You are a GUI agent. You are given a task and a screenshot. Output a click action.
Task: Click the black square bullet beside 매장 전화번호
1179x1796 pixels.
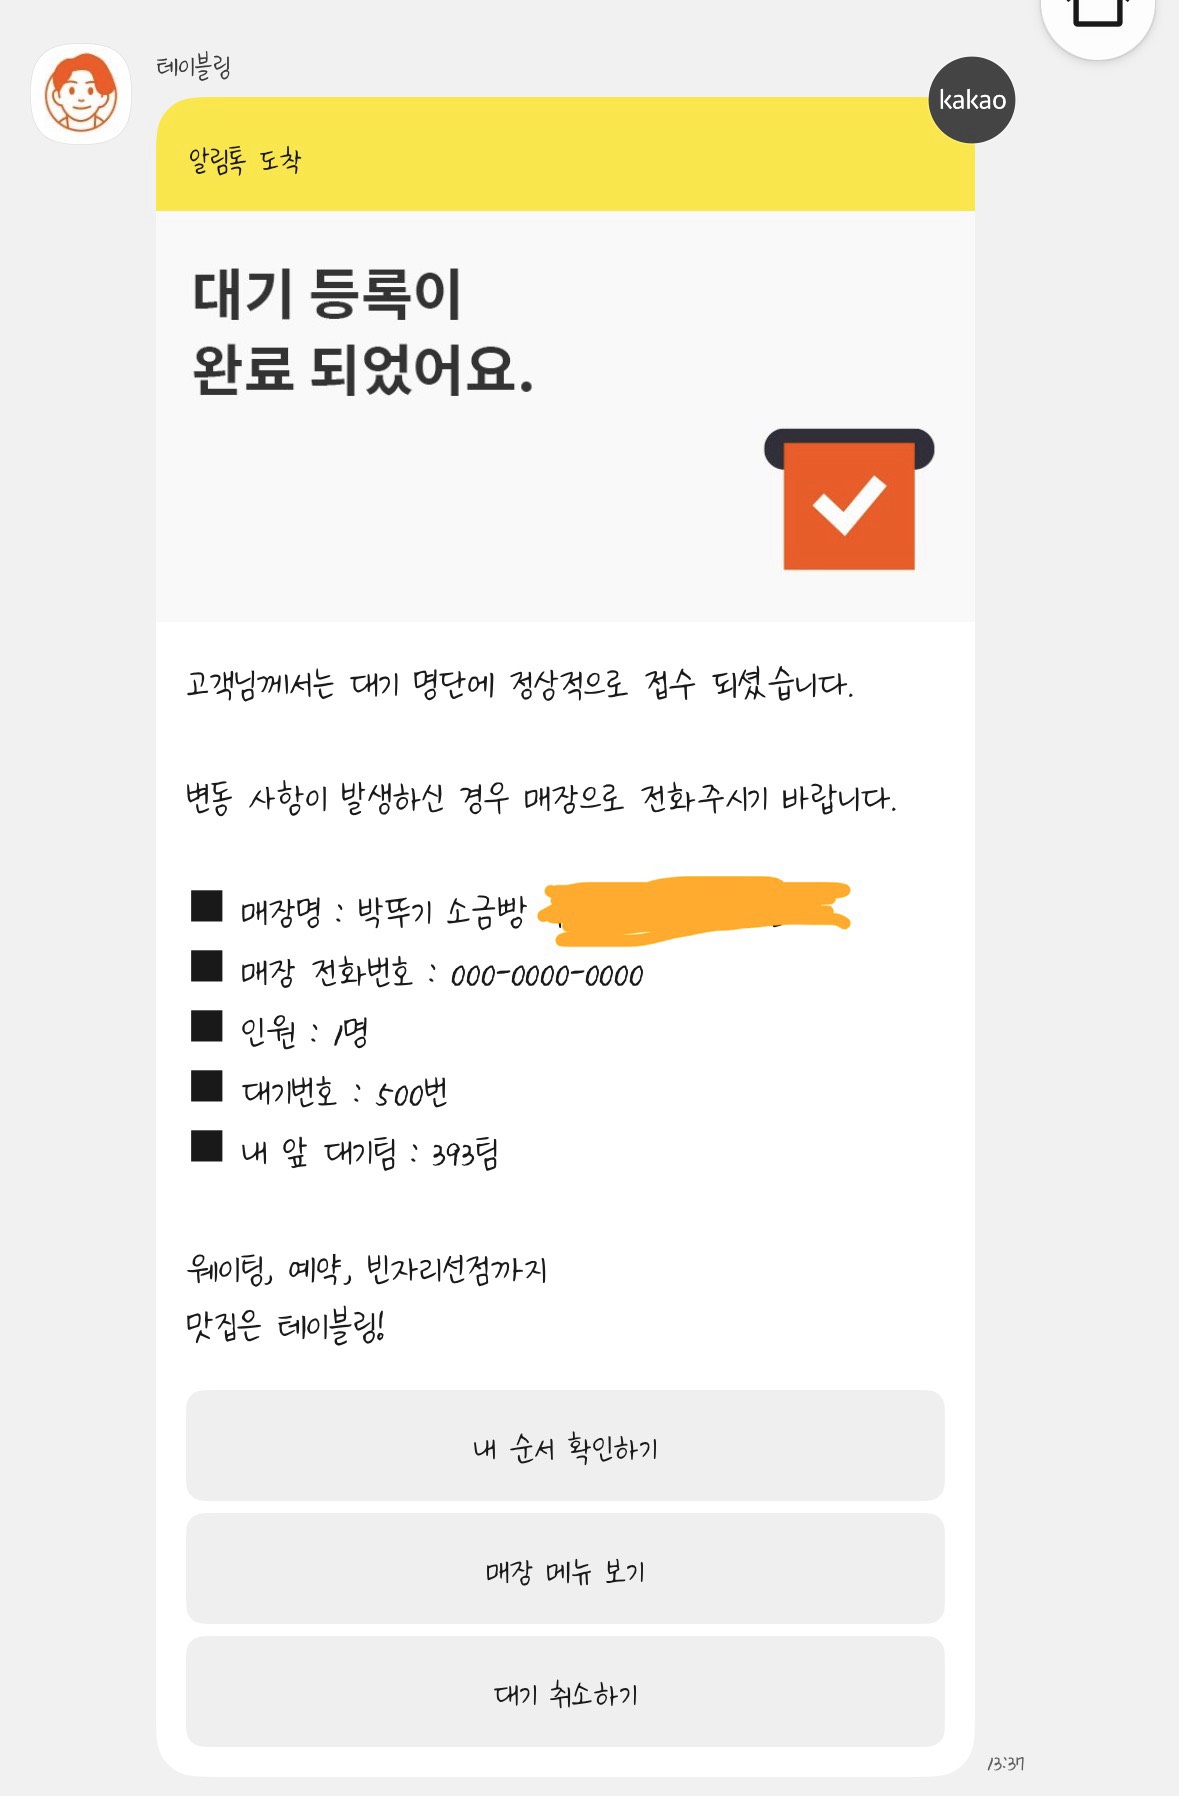[207, 966]
